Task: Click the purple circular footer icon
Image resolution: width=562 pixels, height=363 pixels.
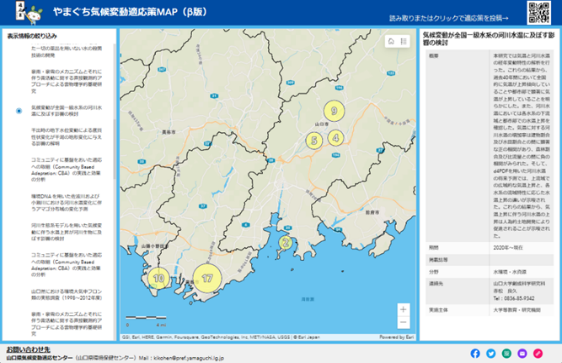Action: (x=522, y=353)
